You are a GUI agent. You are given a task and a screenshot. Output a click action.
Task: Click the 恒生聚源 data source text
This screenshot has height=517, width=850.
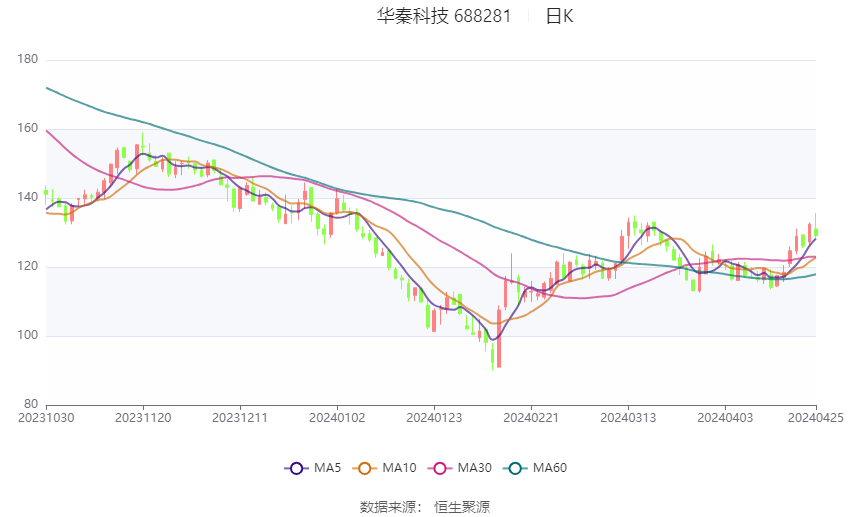point(462,507)
